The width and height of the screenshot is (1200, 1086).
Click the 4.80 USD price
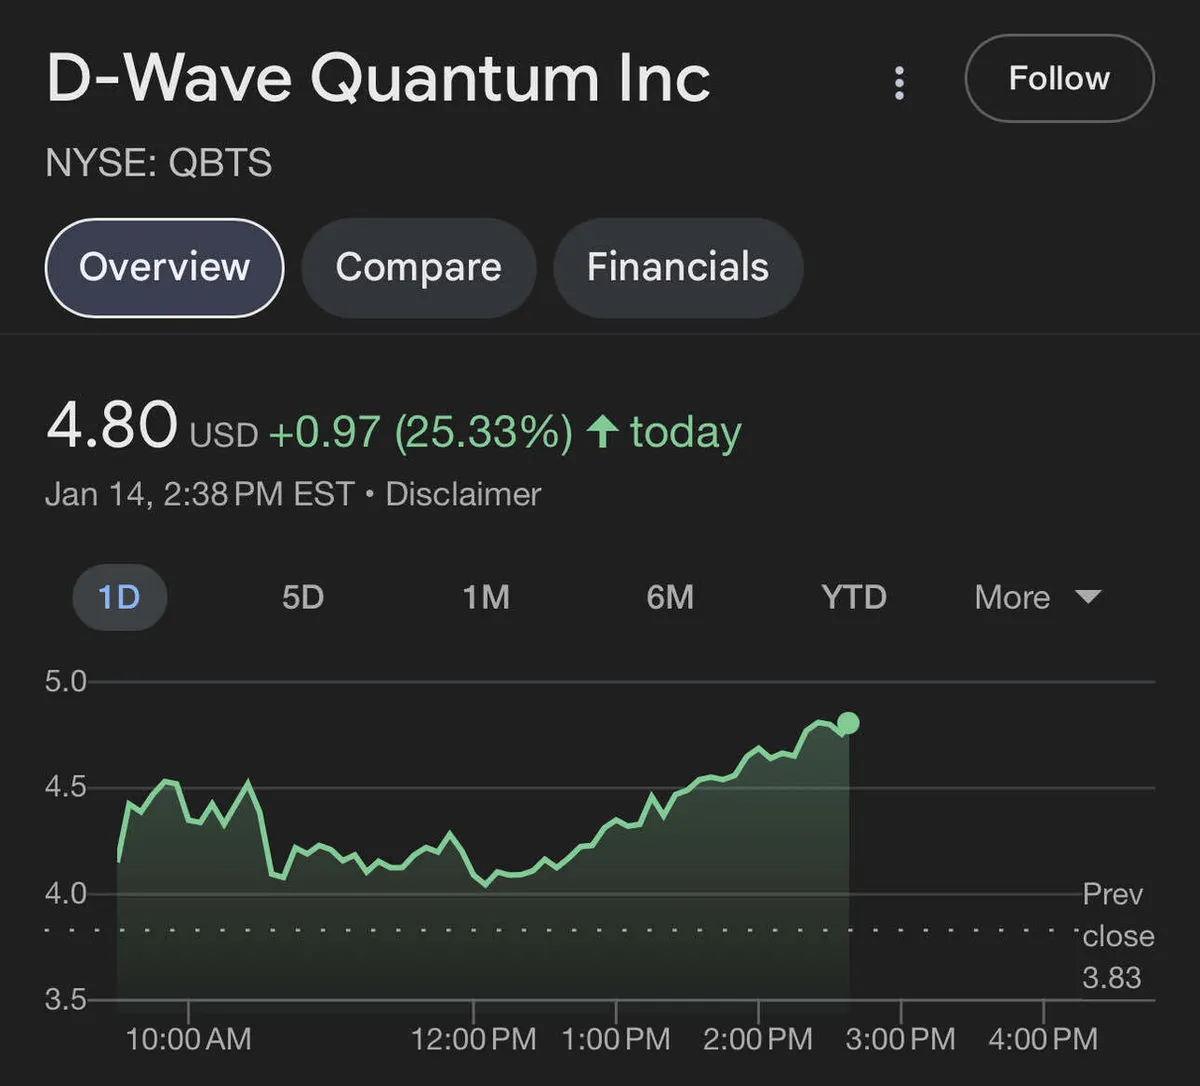(x=112, y=425)
